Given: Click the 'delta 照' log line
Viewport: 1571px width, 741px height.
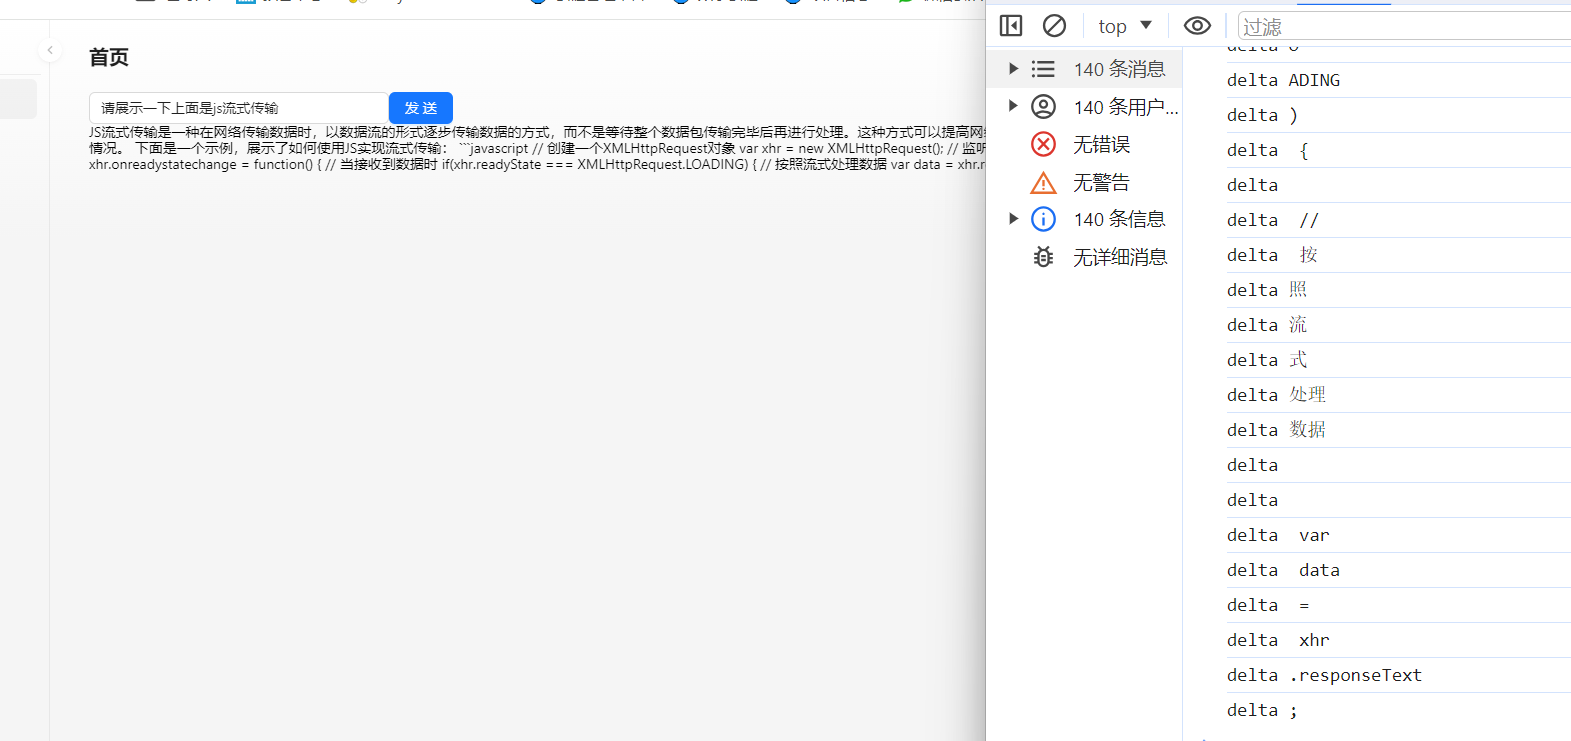Looking at the screenshot, I should point(1399,290).
